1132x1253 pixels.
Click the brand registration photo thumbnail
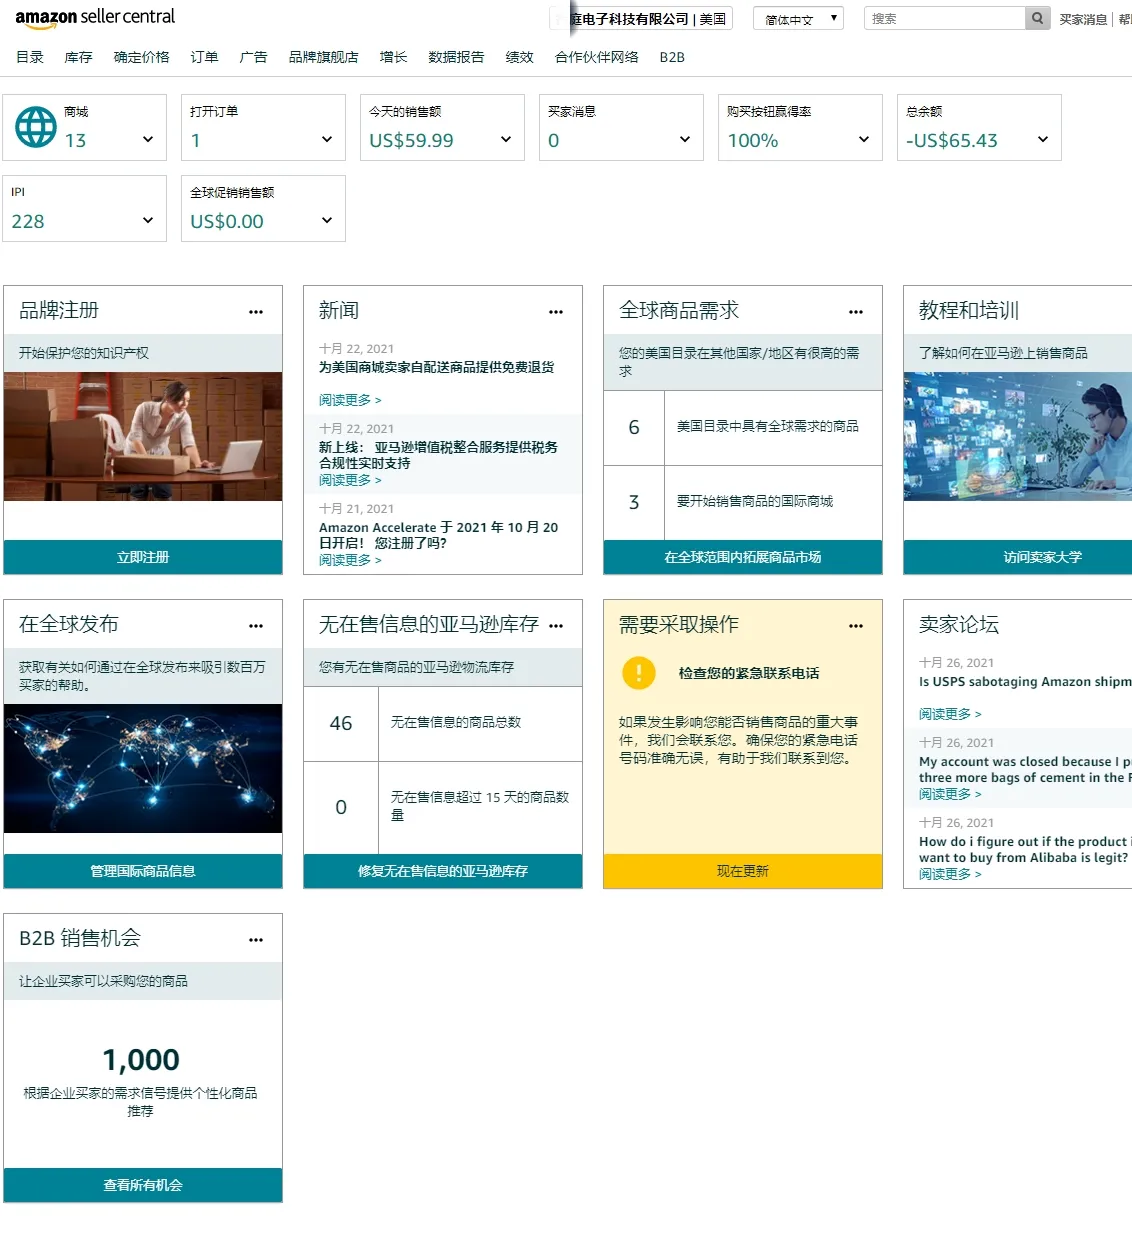coord(143,437)
